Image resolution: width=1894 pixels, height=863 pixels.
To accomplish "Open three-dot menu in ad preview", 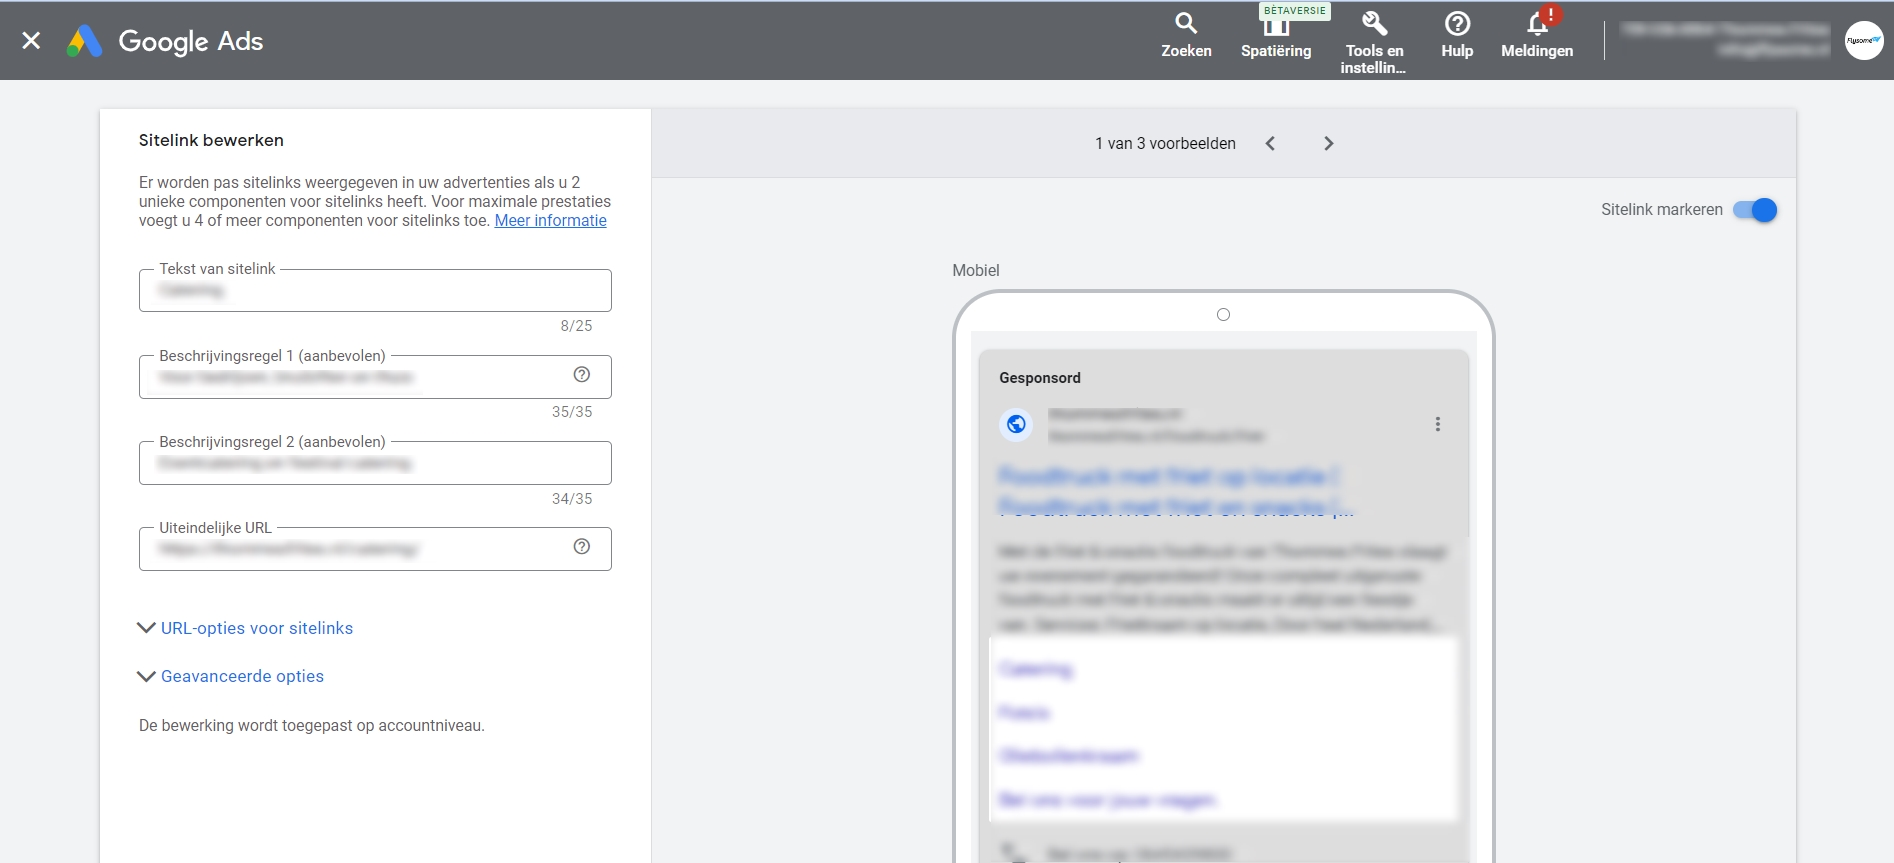I will (x=1438, y=424).
